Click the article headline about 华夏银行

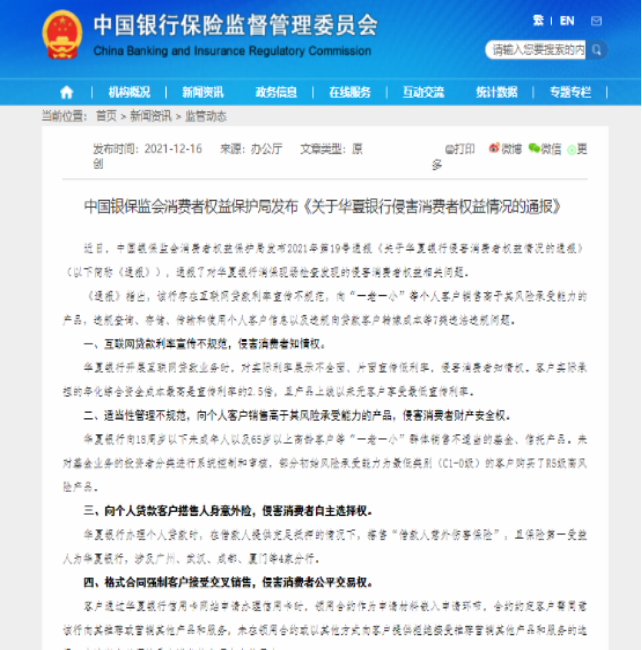322,206
